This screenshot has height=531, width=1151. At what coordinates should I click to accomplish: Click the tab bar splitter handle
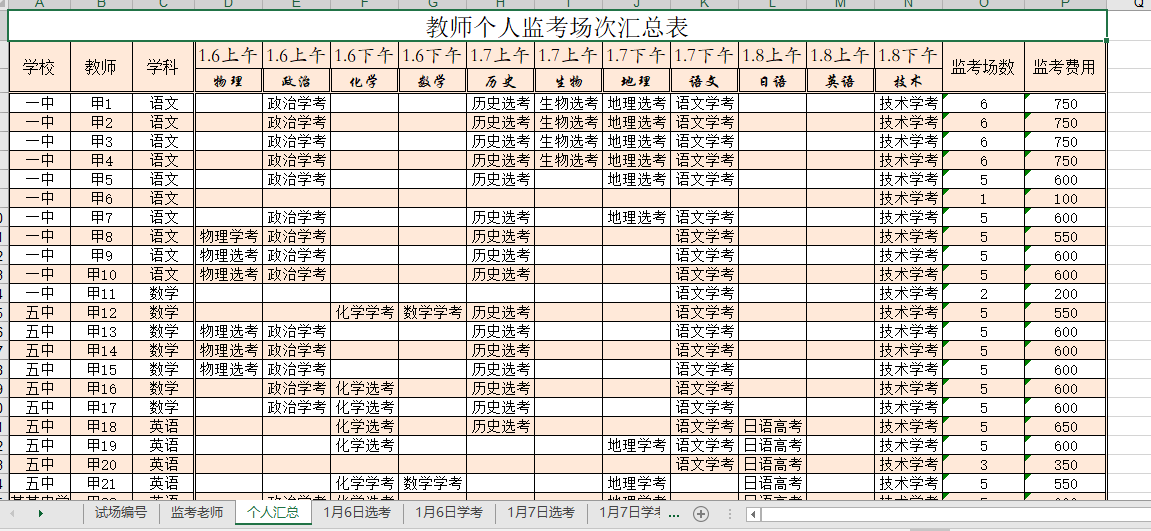click(730, 513)
